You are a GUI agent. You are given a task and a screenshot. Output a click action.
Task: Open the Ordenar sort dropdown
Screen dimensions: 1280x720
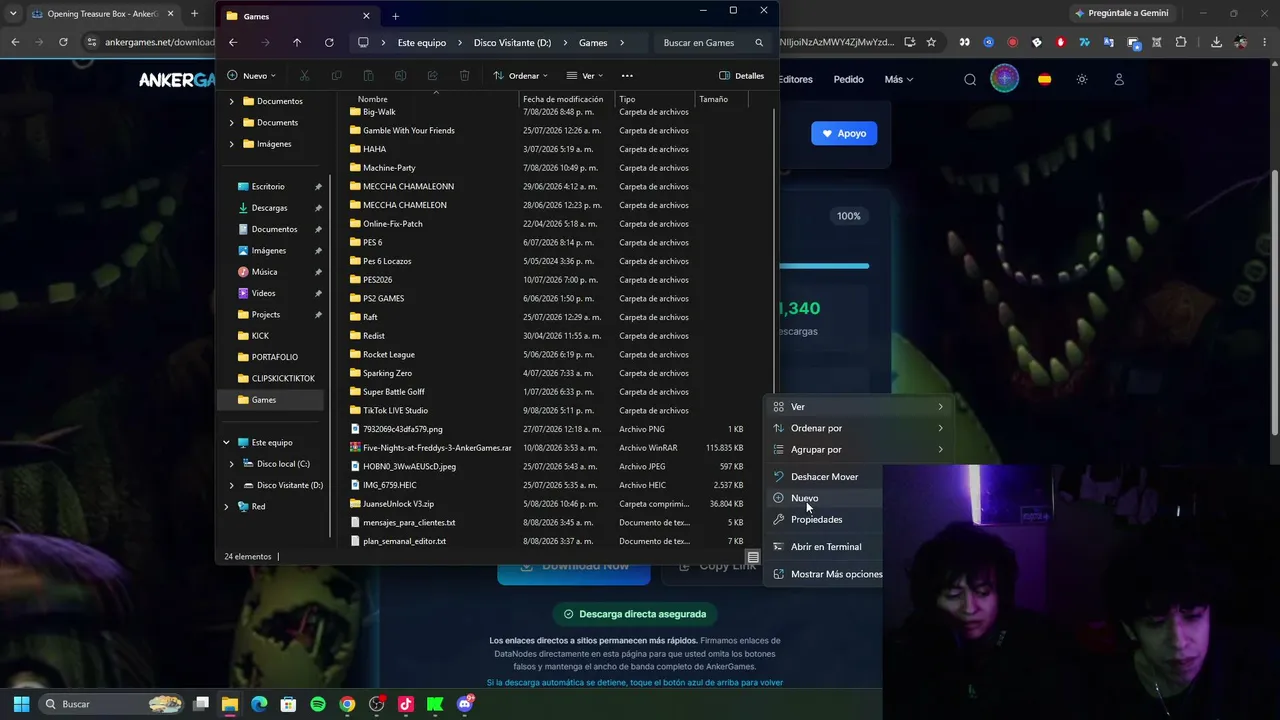(x=520, y=76)
